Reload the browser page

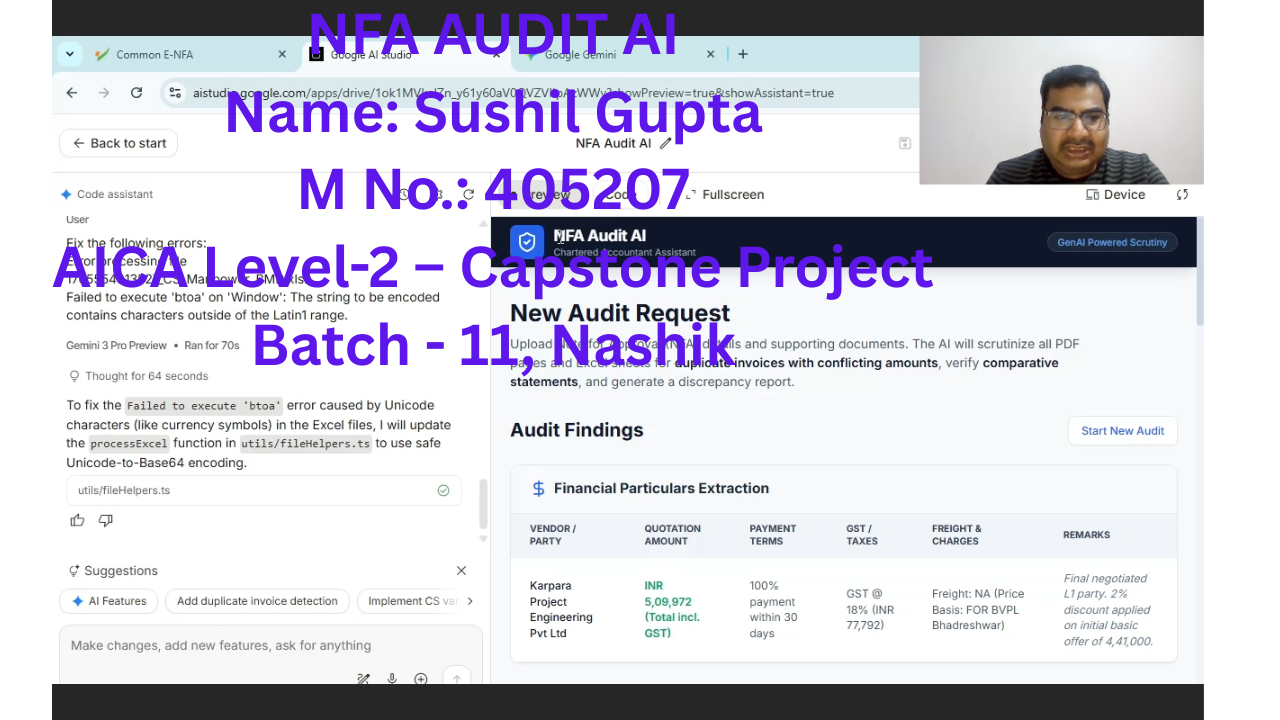tap(136, 93)
